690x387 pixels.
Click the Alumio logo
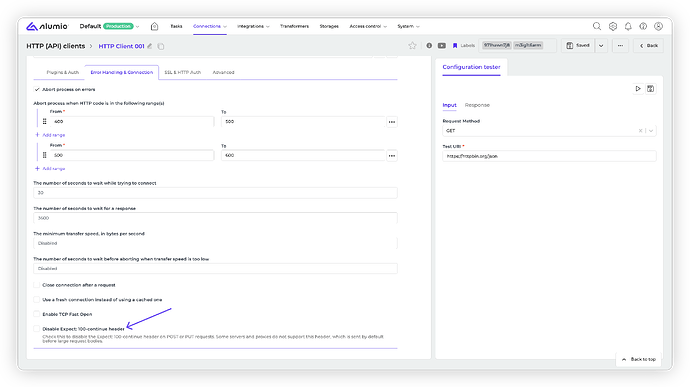click(x=47, y=26)
